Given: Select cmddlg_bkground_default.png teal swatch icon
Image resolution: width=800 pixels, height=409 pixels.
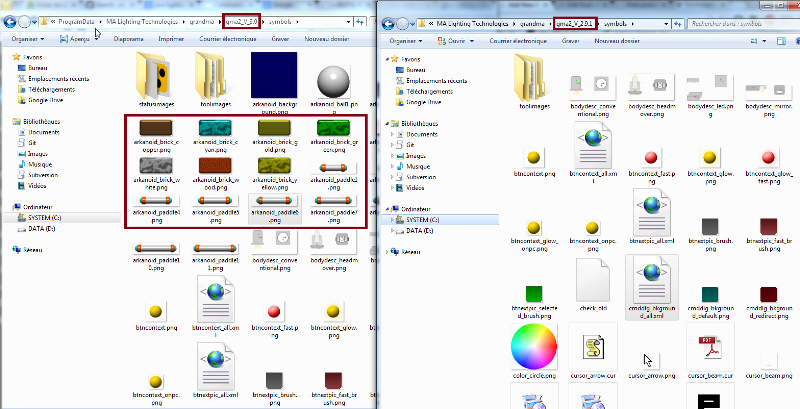Looking at the screenshot, I should (x=710, y=294).
